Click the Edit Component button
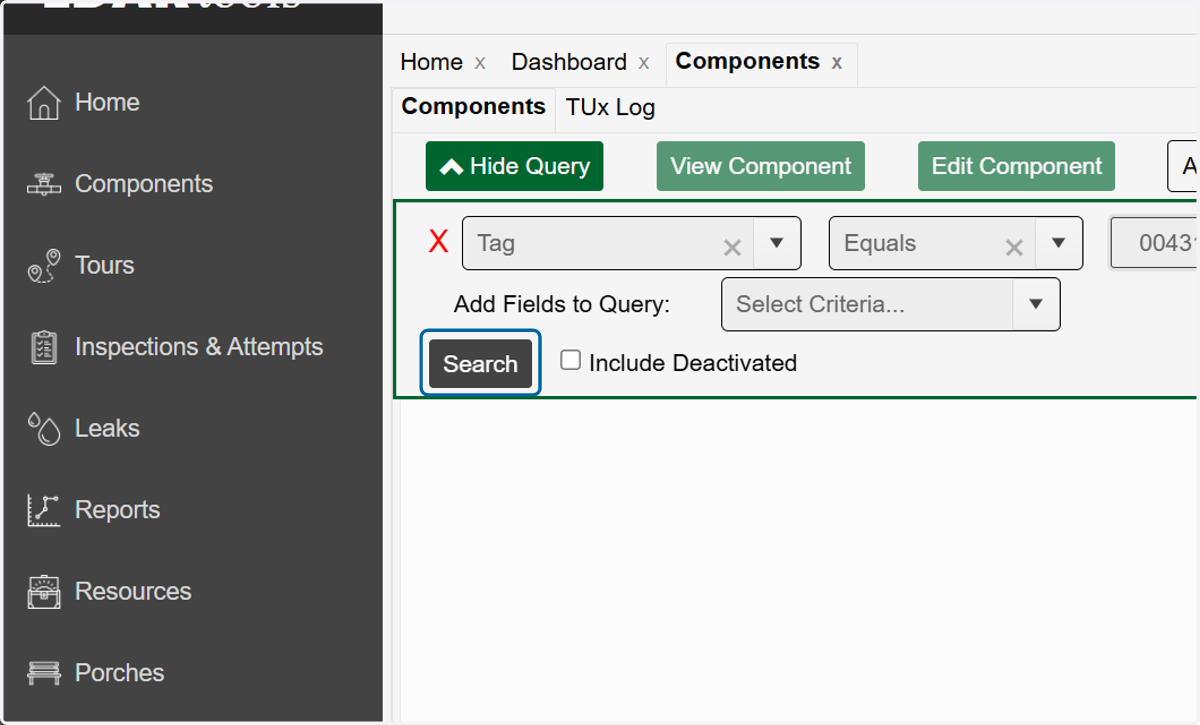Image resolution: width=1200 pixels, height=725 pixels. 1017,166
